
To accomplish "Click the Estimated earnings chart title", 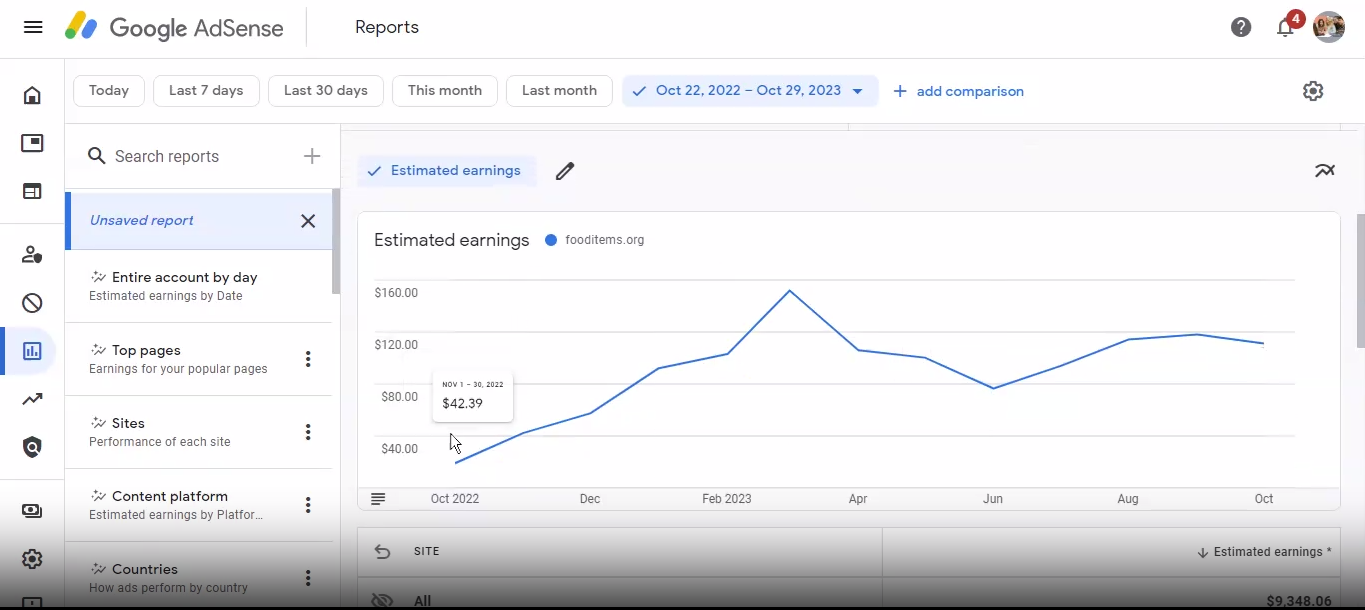I will [452, 240].
